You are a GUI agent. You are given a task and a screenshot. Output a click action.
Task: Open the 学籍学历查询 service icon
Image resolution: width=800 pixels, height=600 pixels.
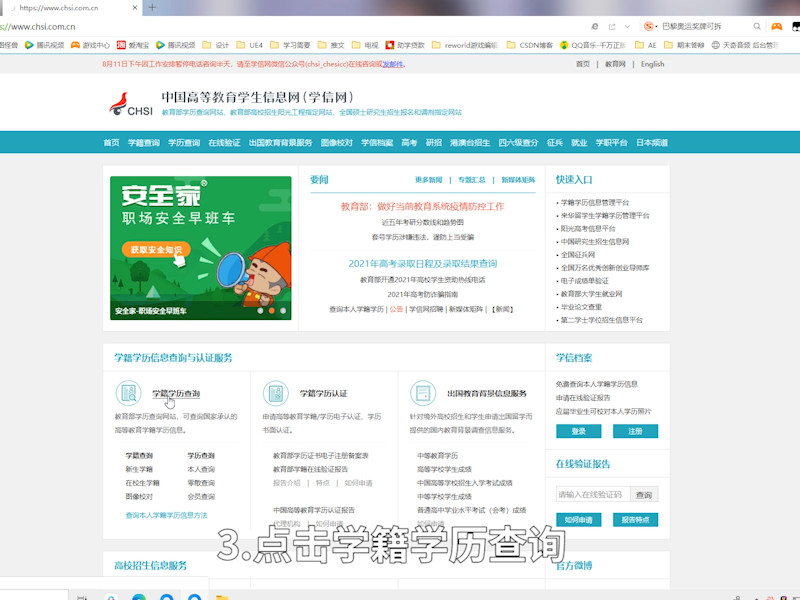127,392
